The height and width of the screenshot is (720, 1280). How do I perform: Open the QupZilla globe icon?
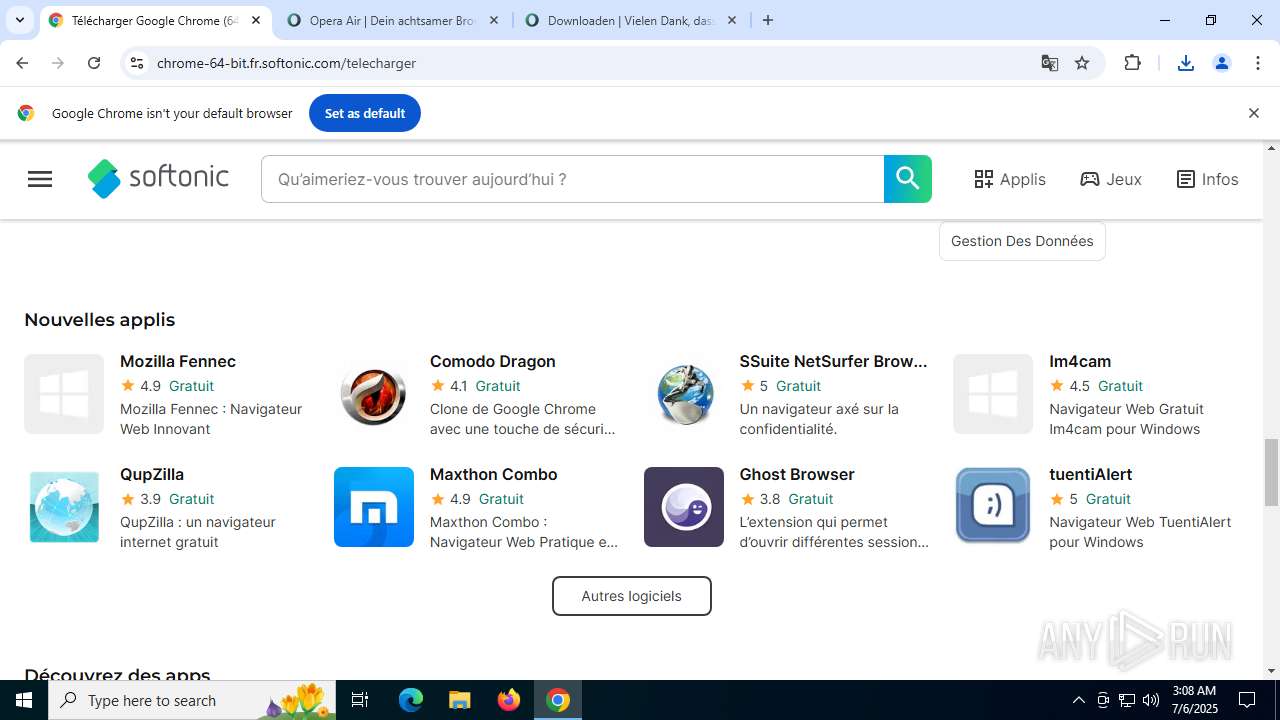tap(64, 507)
